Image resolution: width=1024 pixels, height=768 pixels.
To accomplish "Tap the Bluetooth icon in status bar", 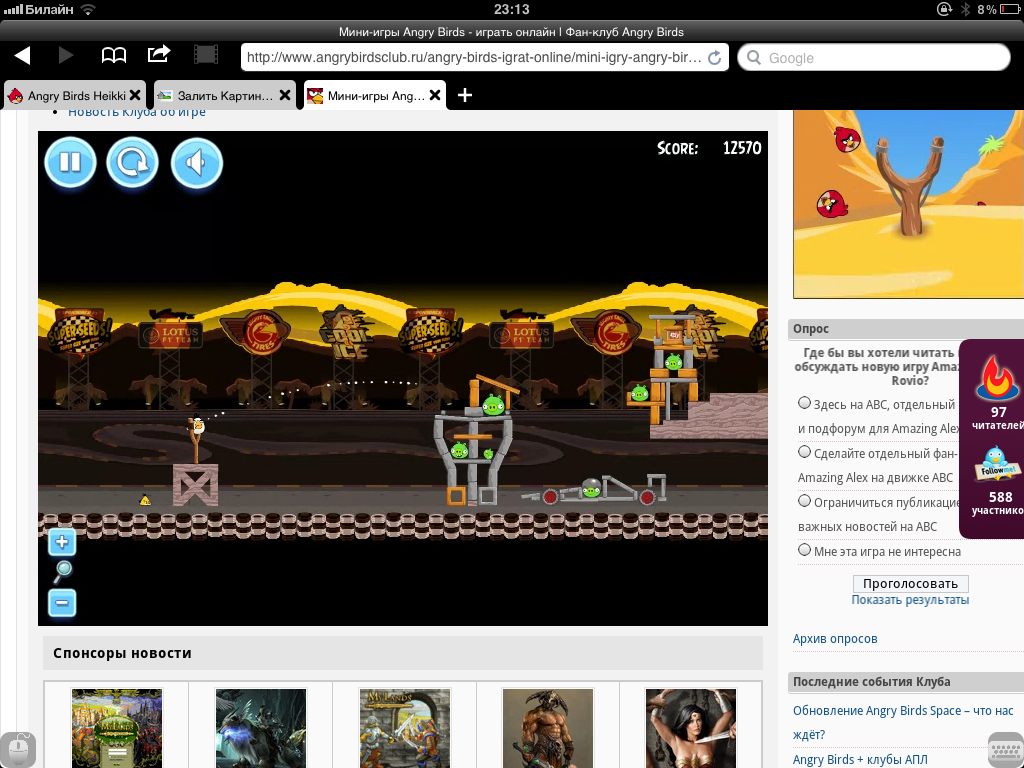I will click(965, 9).
